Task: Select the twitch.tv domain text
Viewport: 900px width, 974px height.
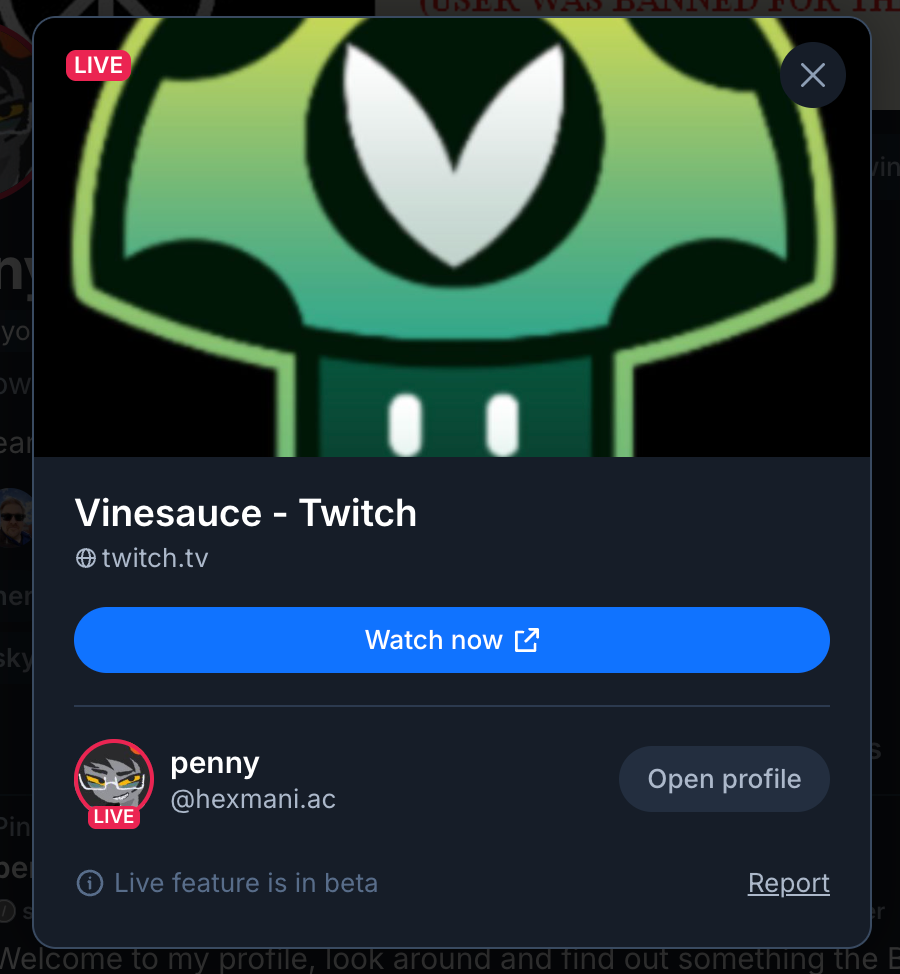Action: [x=155, y=558]
